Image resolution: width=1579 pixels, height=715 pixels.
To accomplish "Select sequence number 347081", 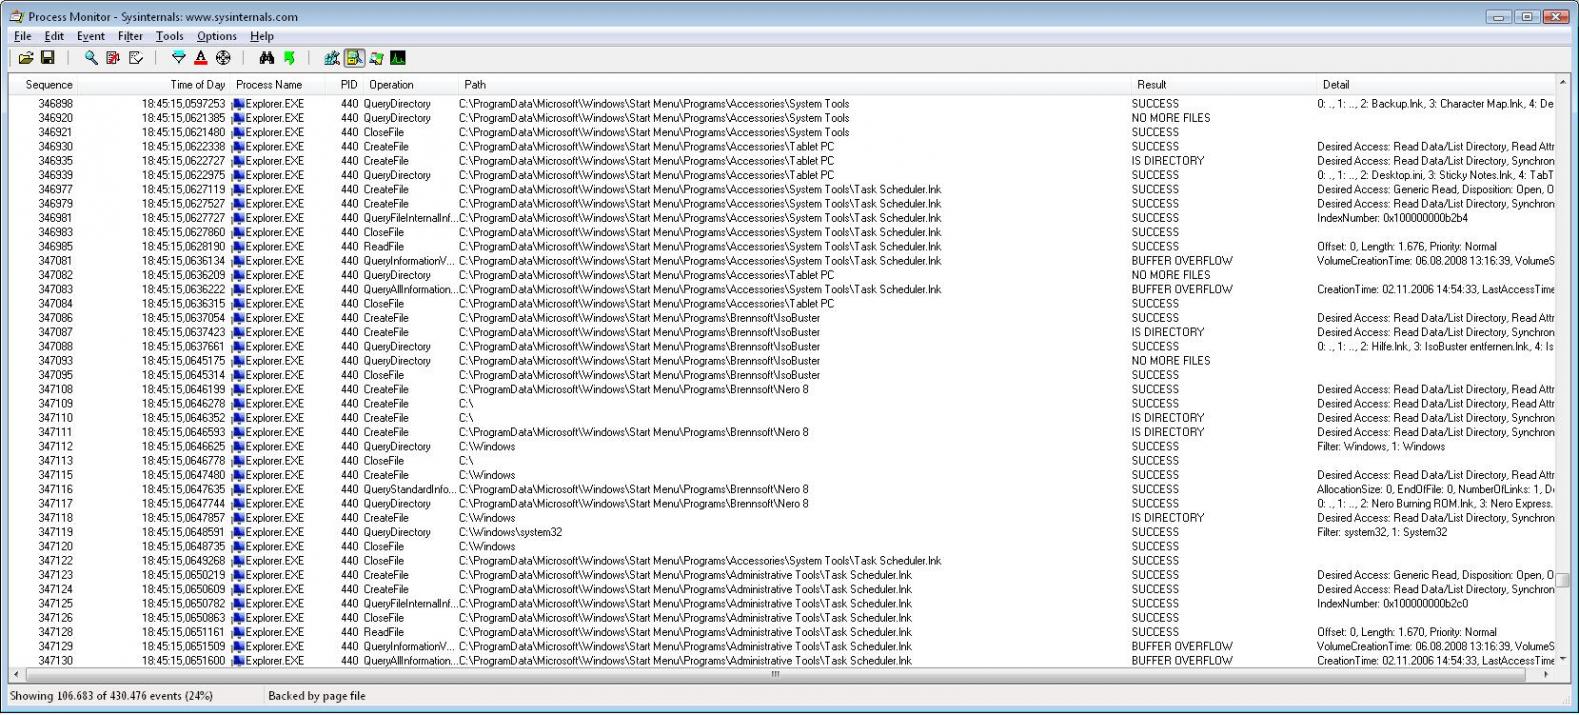I will (55, 261).
